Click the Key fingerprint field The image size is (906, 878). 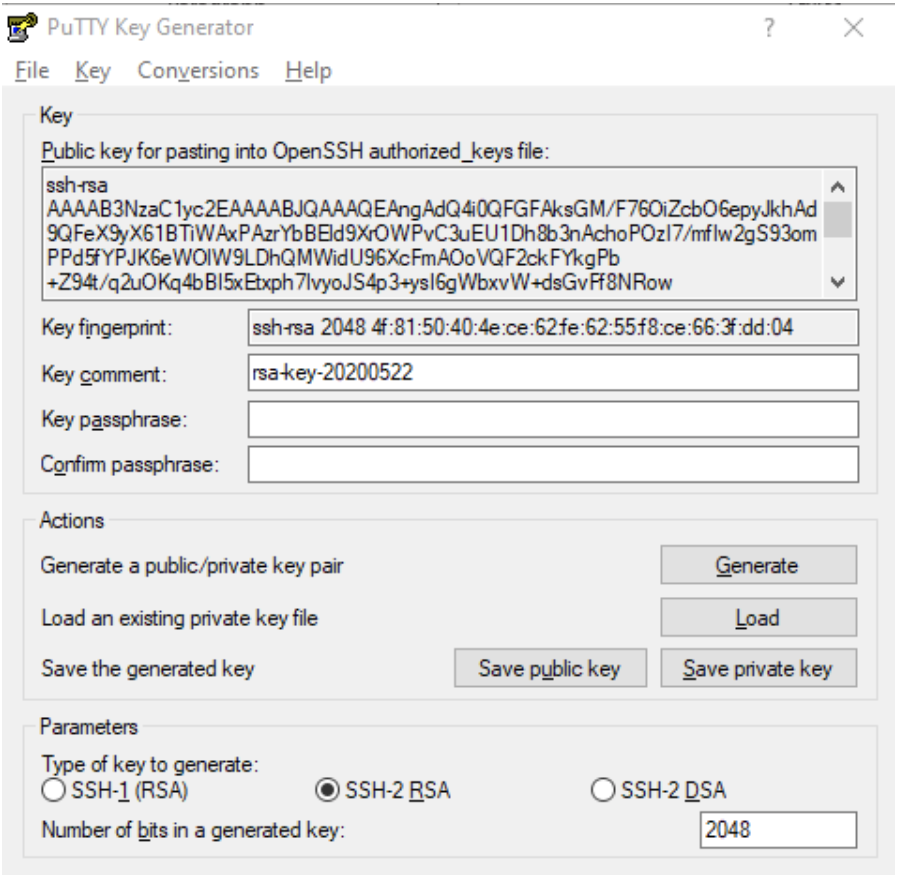[x=553, y=328]
